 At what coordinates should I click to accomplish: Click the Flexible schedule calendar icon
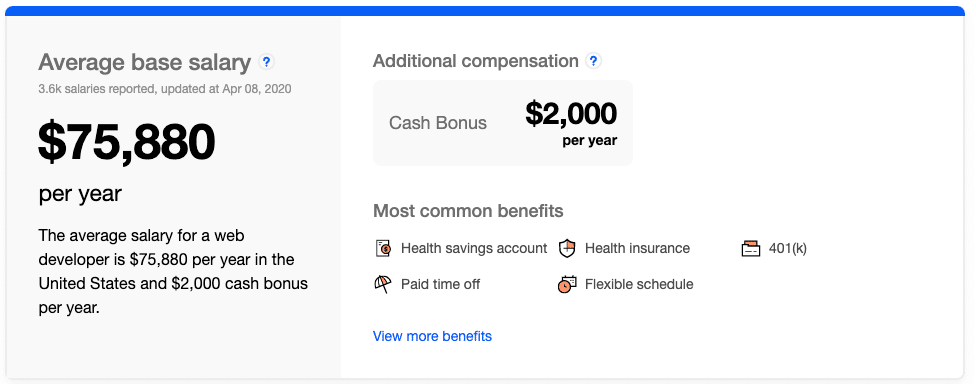click(x=567, y=284)
